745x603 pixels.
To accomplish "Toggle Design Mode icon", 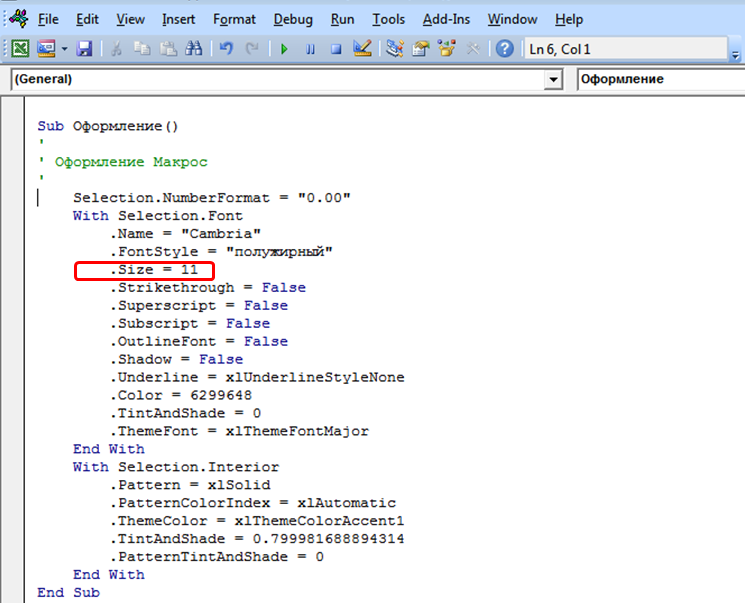I will (x=362, y=49).
